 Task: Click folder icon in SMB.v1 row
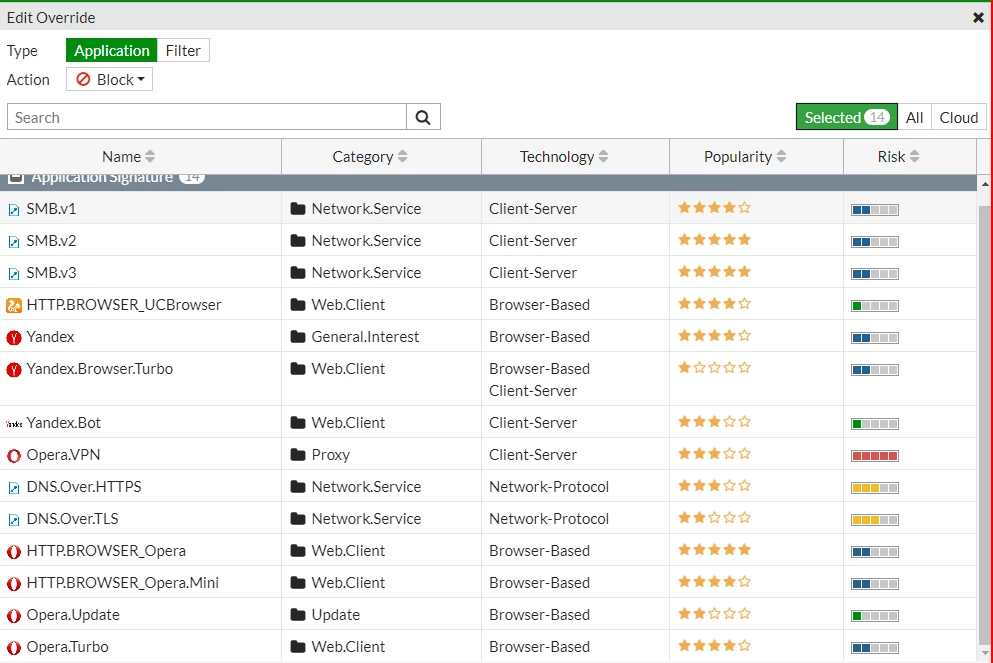click(298, 208)
